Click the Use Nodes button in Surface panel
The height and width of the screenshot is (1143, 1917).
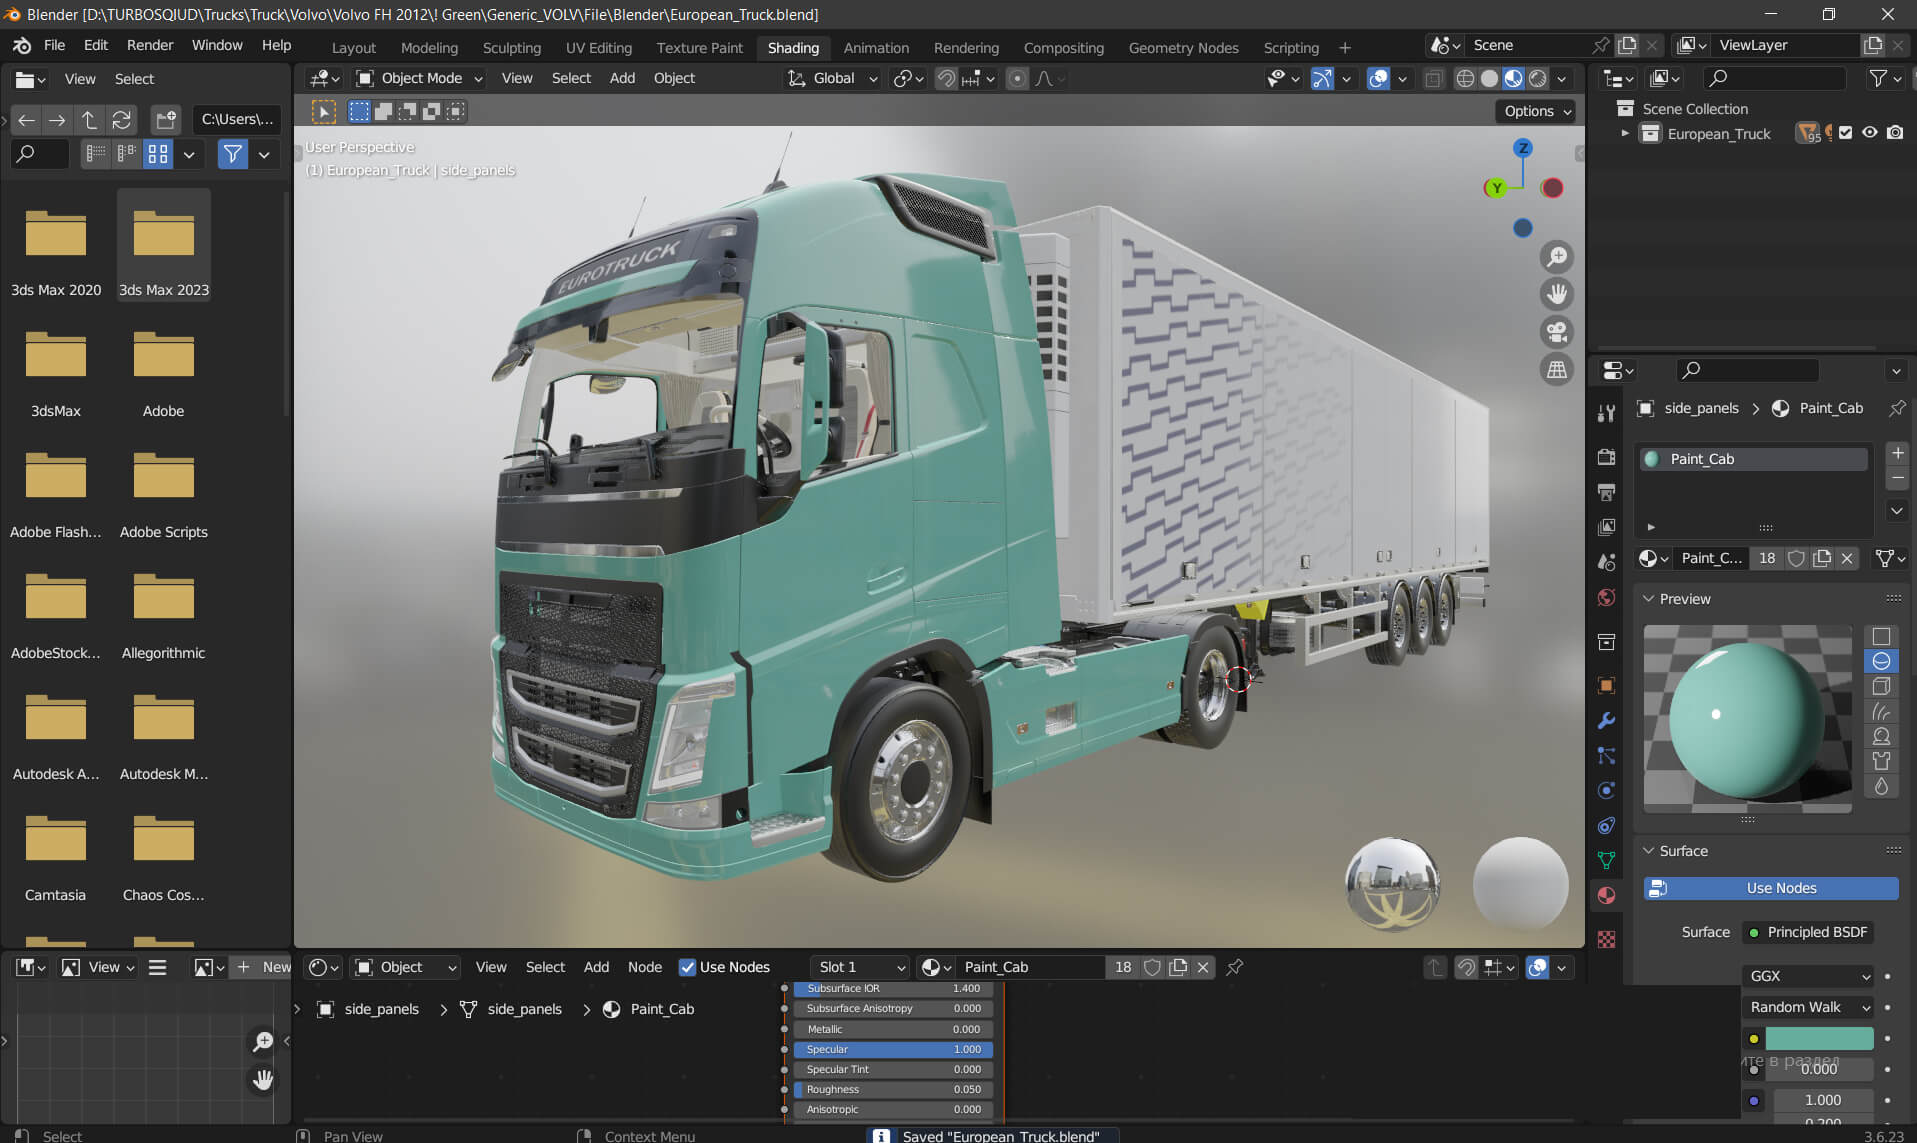[x=1771, y=888]
